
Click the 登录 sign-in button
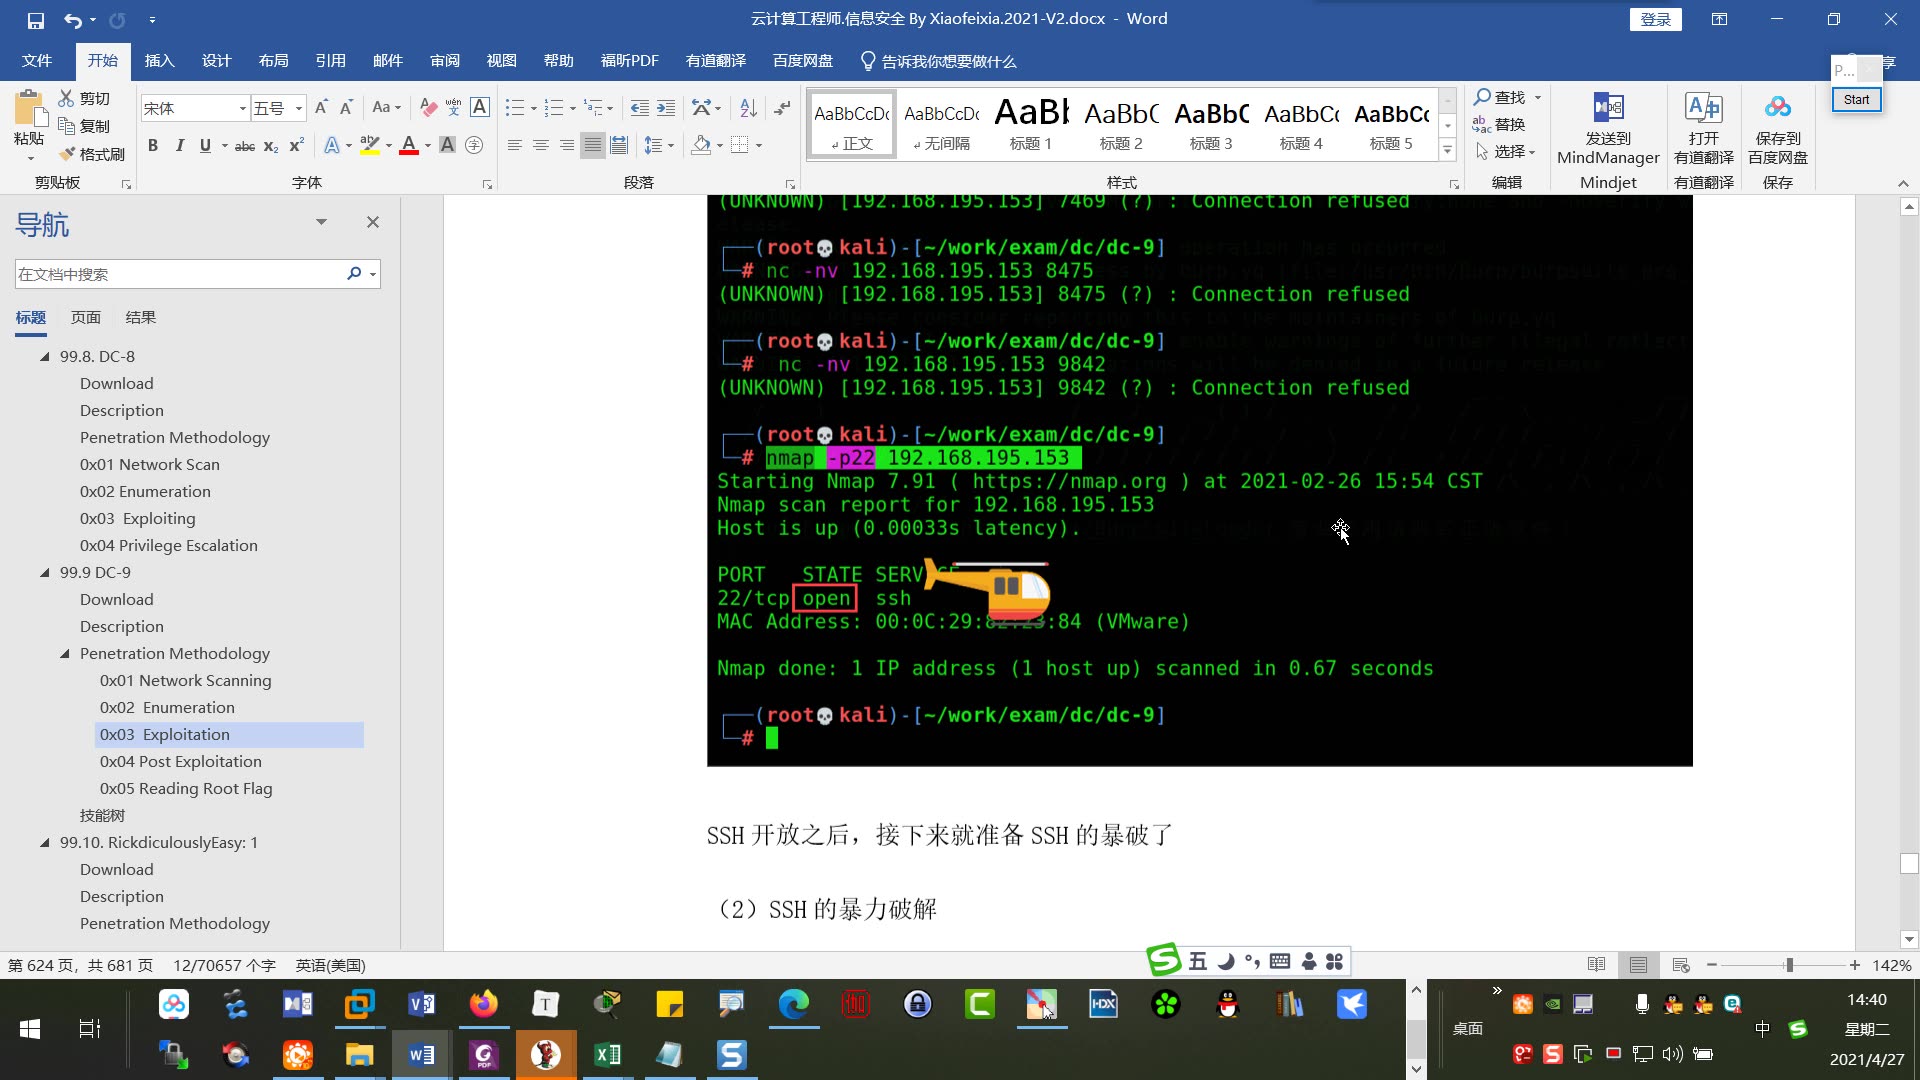pos(1655,19)
